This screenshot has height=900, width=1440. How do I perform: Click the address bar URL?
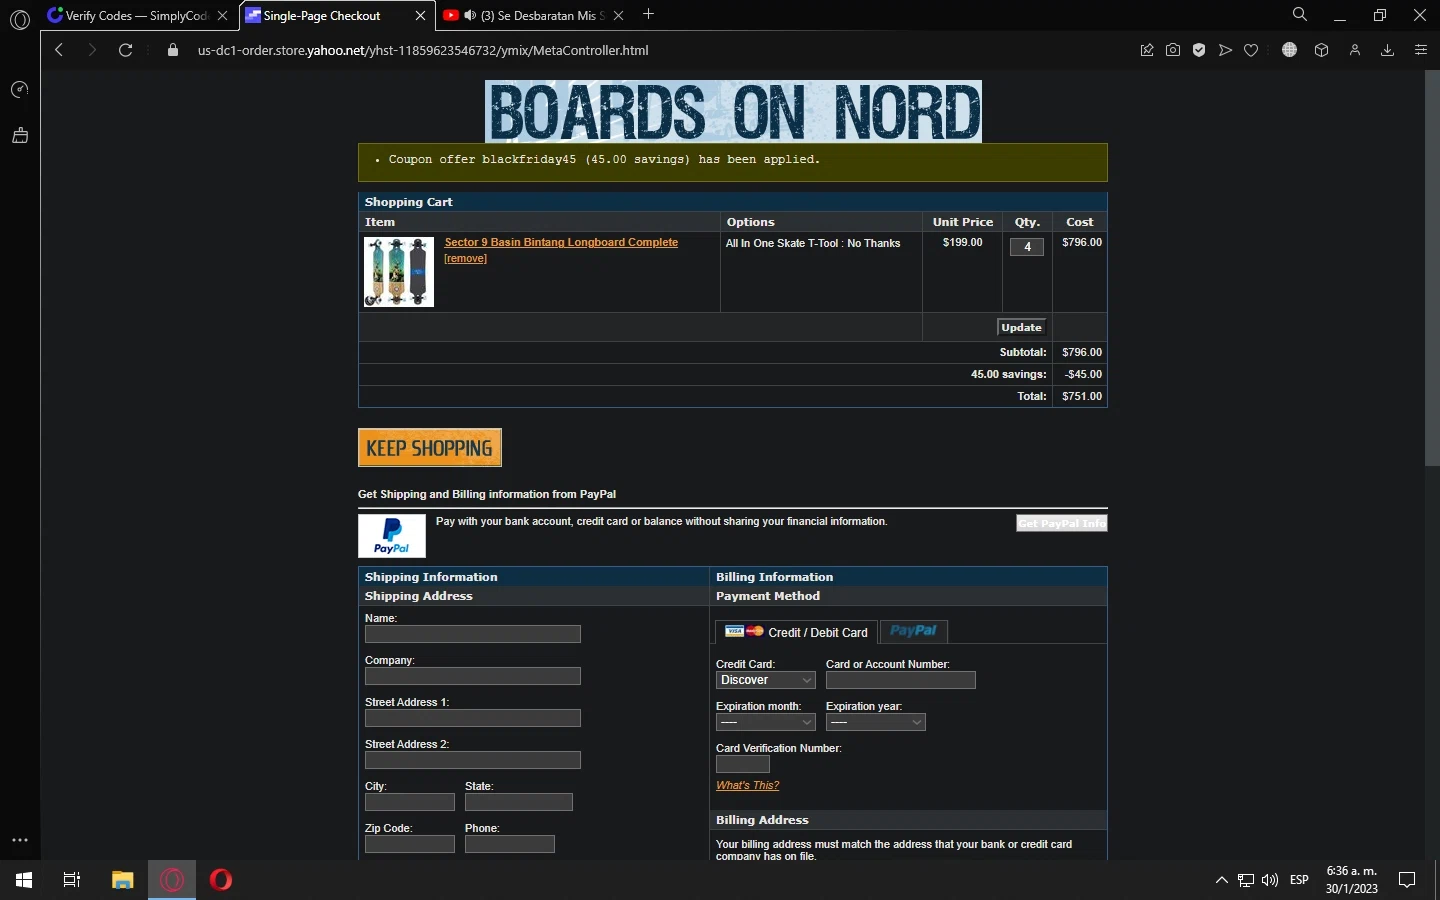tap(423, 50)
